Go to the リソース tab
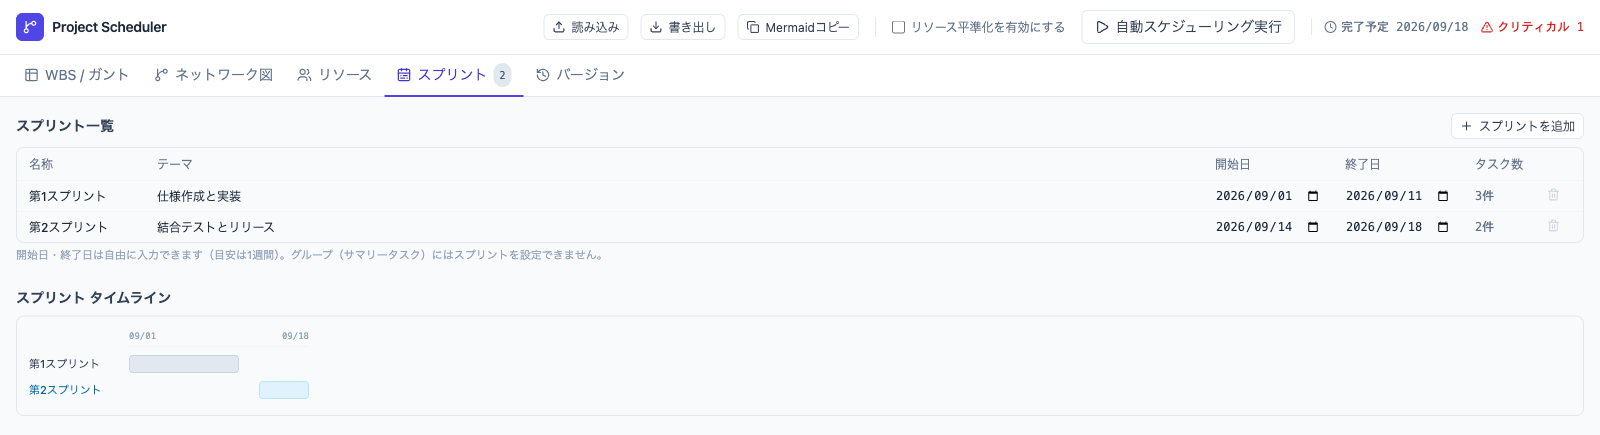This screenshot has width=1600, height=435. 335,75
